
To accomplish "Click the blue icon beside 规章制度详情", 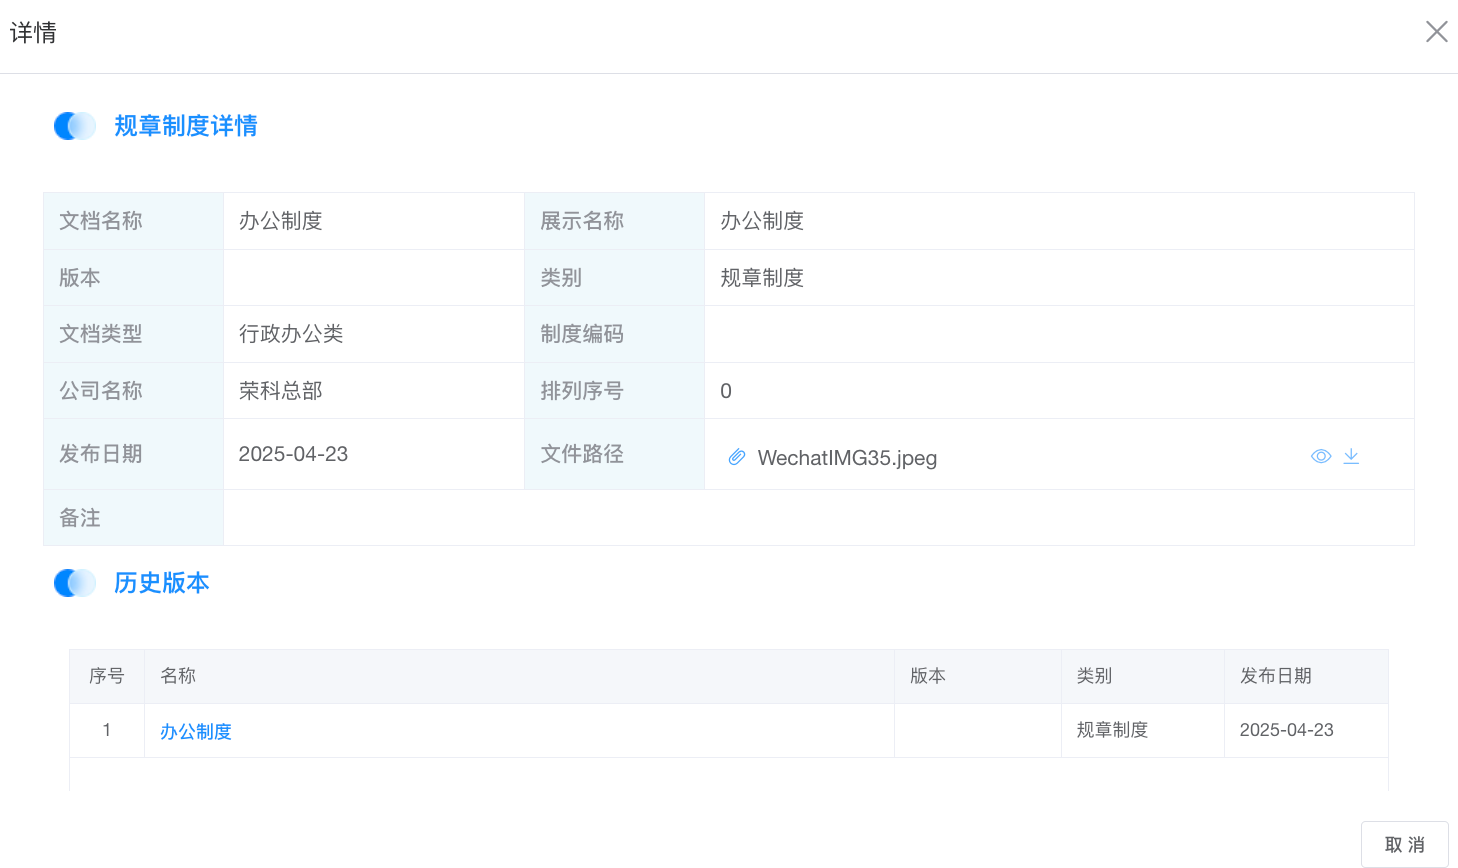I will [x=75, y=126].
